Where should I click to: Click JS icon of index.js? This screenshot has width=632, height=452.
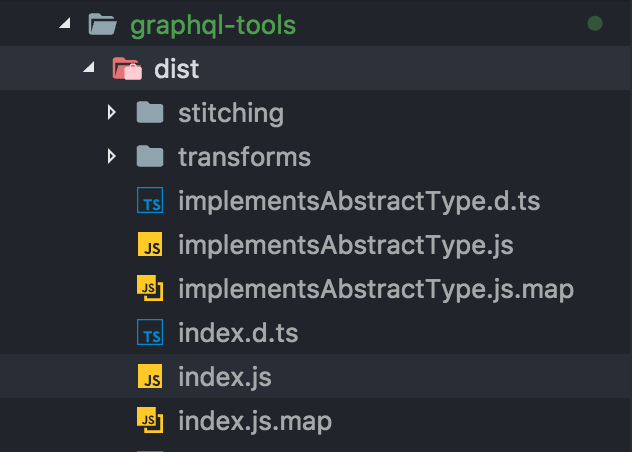point(150,376)
